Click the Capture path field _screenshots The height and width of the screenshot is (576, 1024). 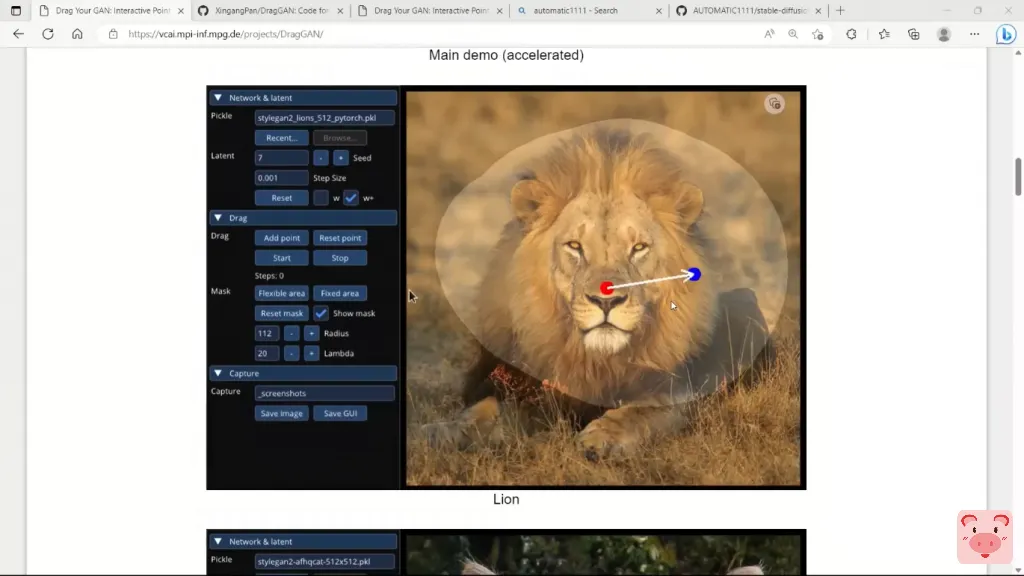(325, 393)
